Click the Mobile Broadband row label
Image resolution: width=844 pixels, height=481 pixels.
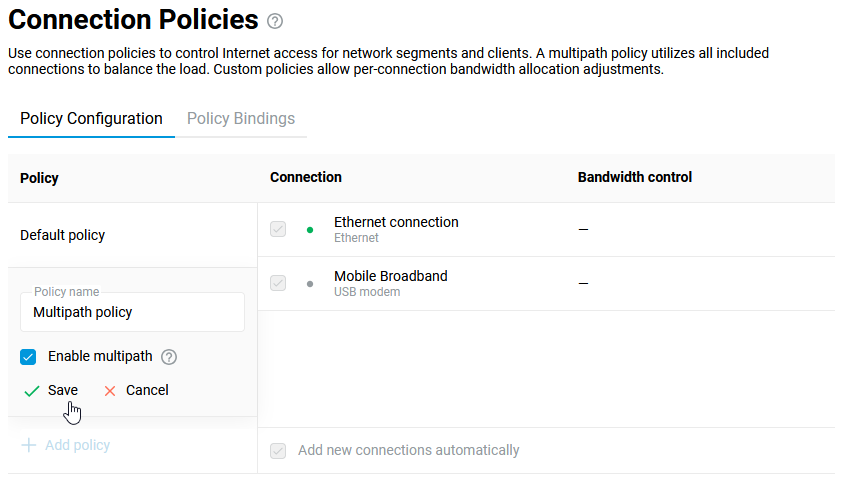coord(390,277)
